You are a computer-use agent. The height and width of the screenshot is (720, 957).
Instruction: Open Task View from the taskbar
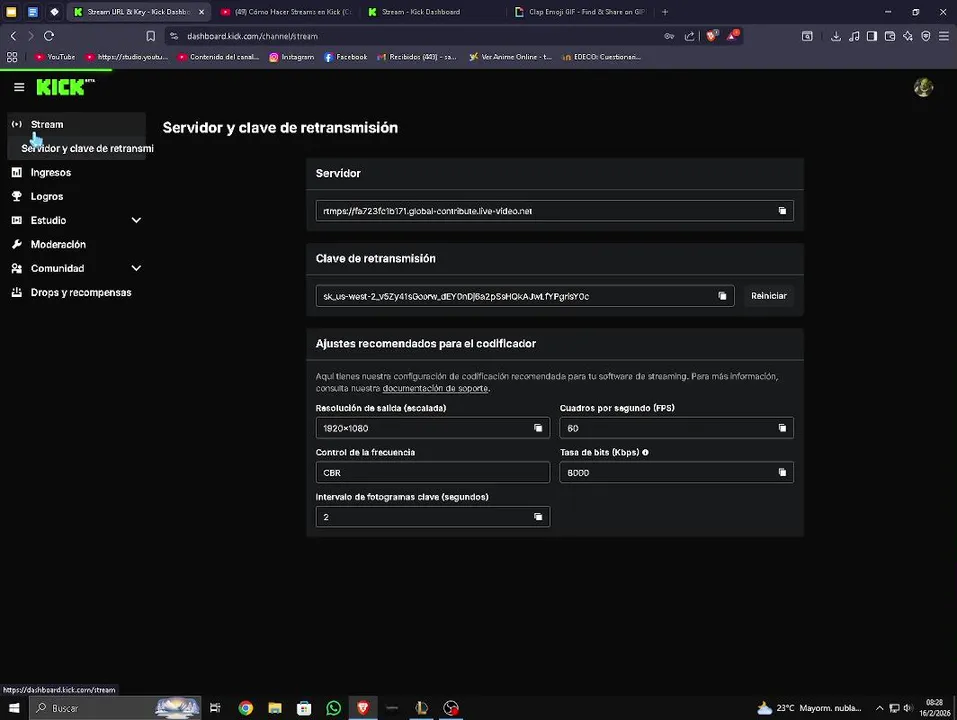coord(215,708)
